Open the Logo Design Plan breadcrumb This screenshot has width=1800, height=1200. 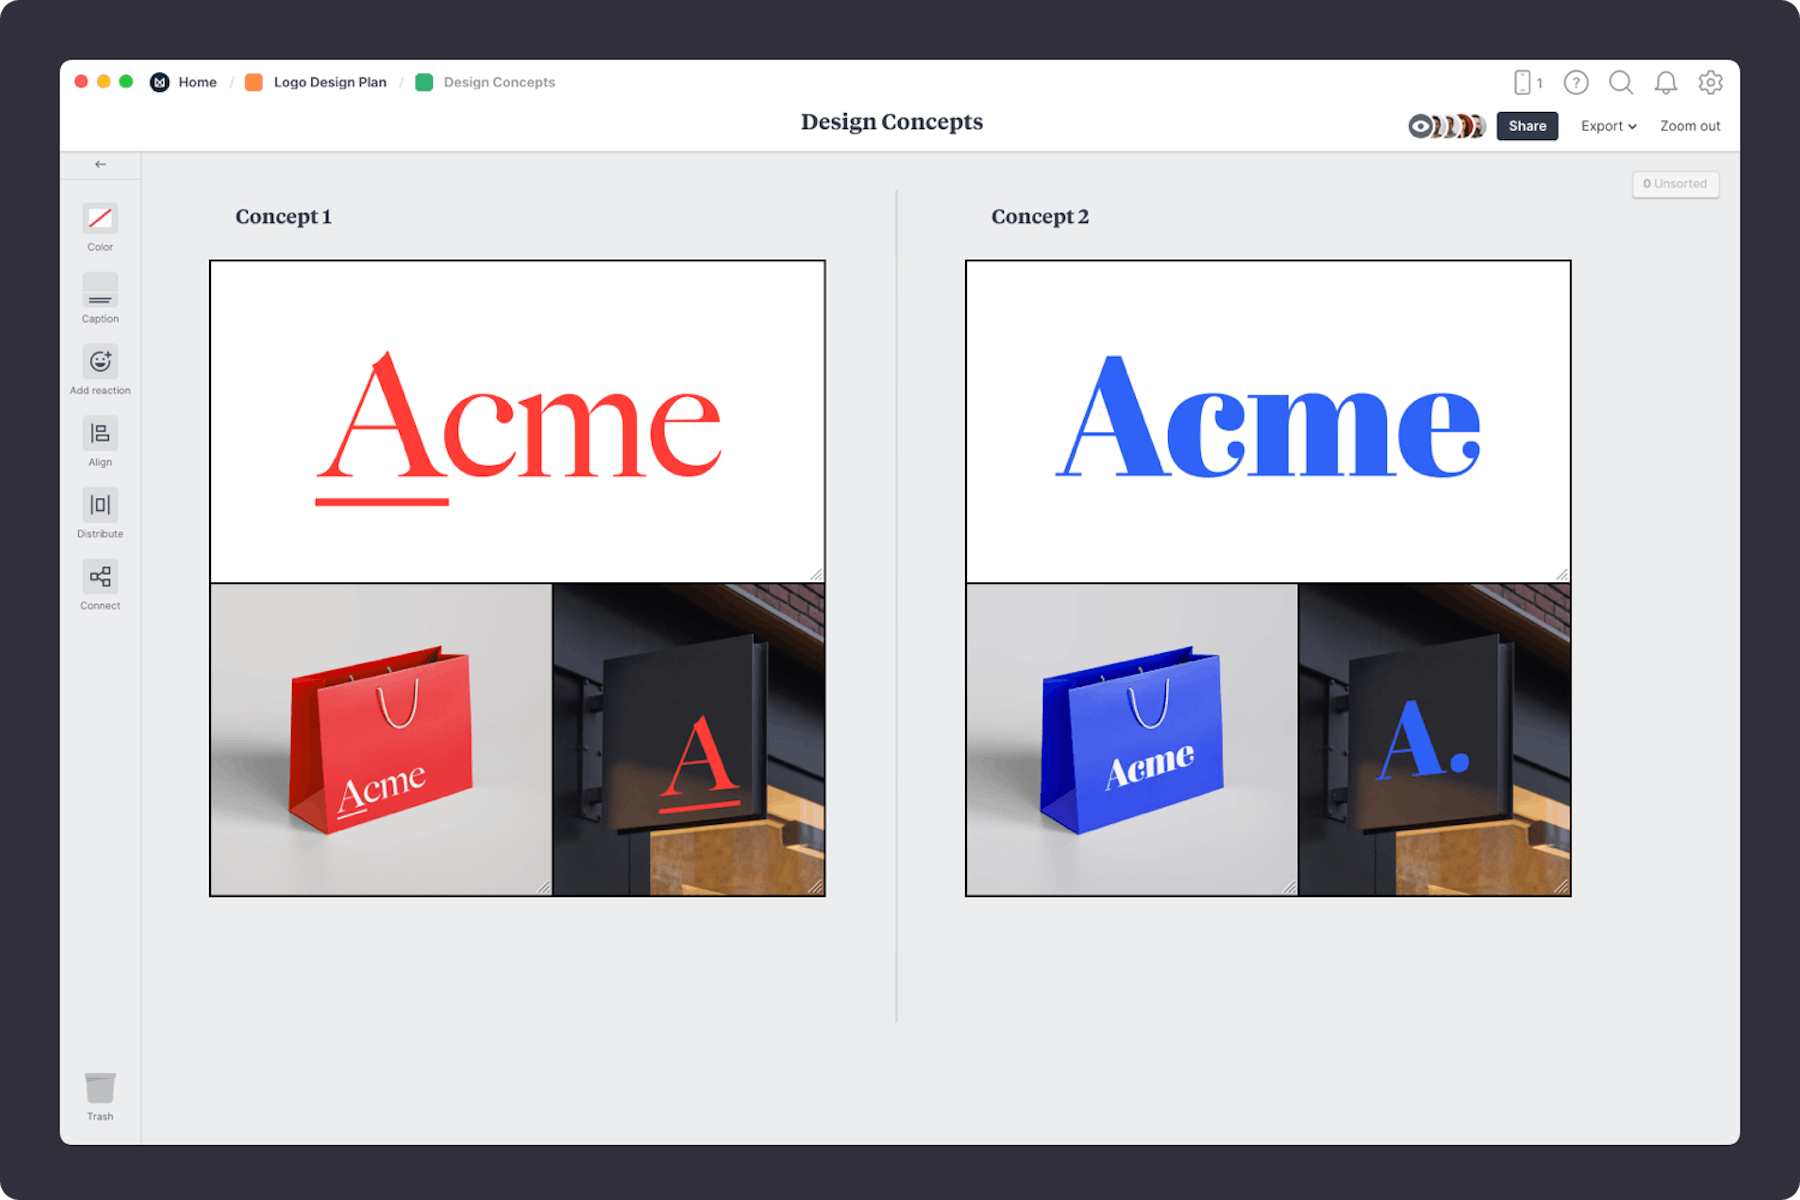coord(331,82)
